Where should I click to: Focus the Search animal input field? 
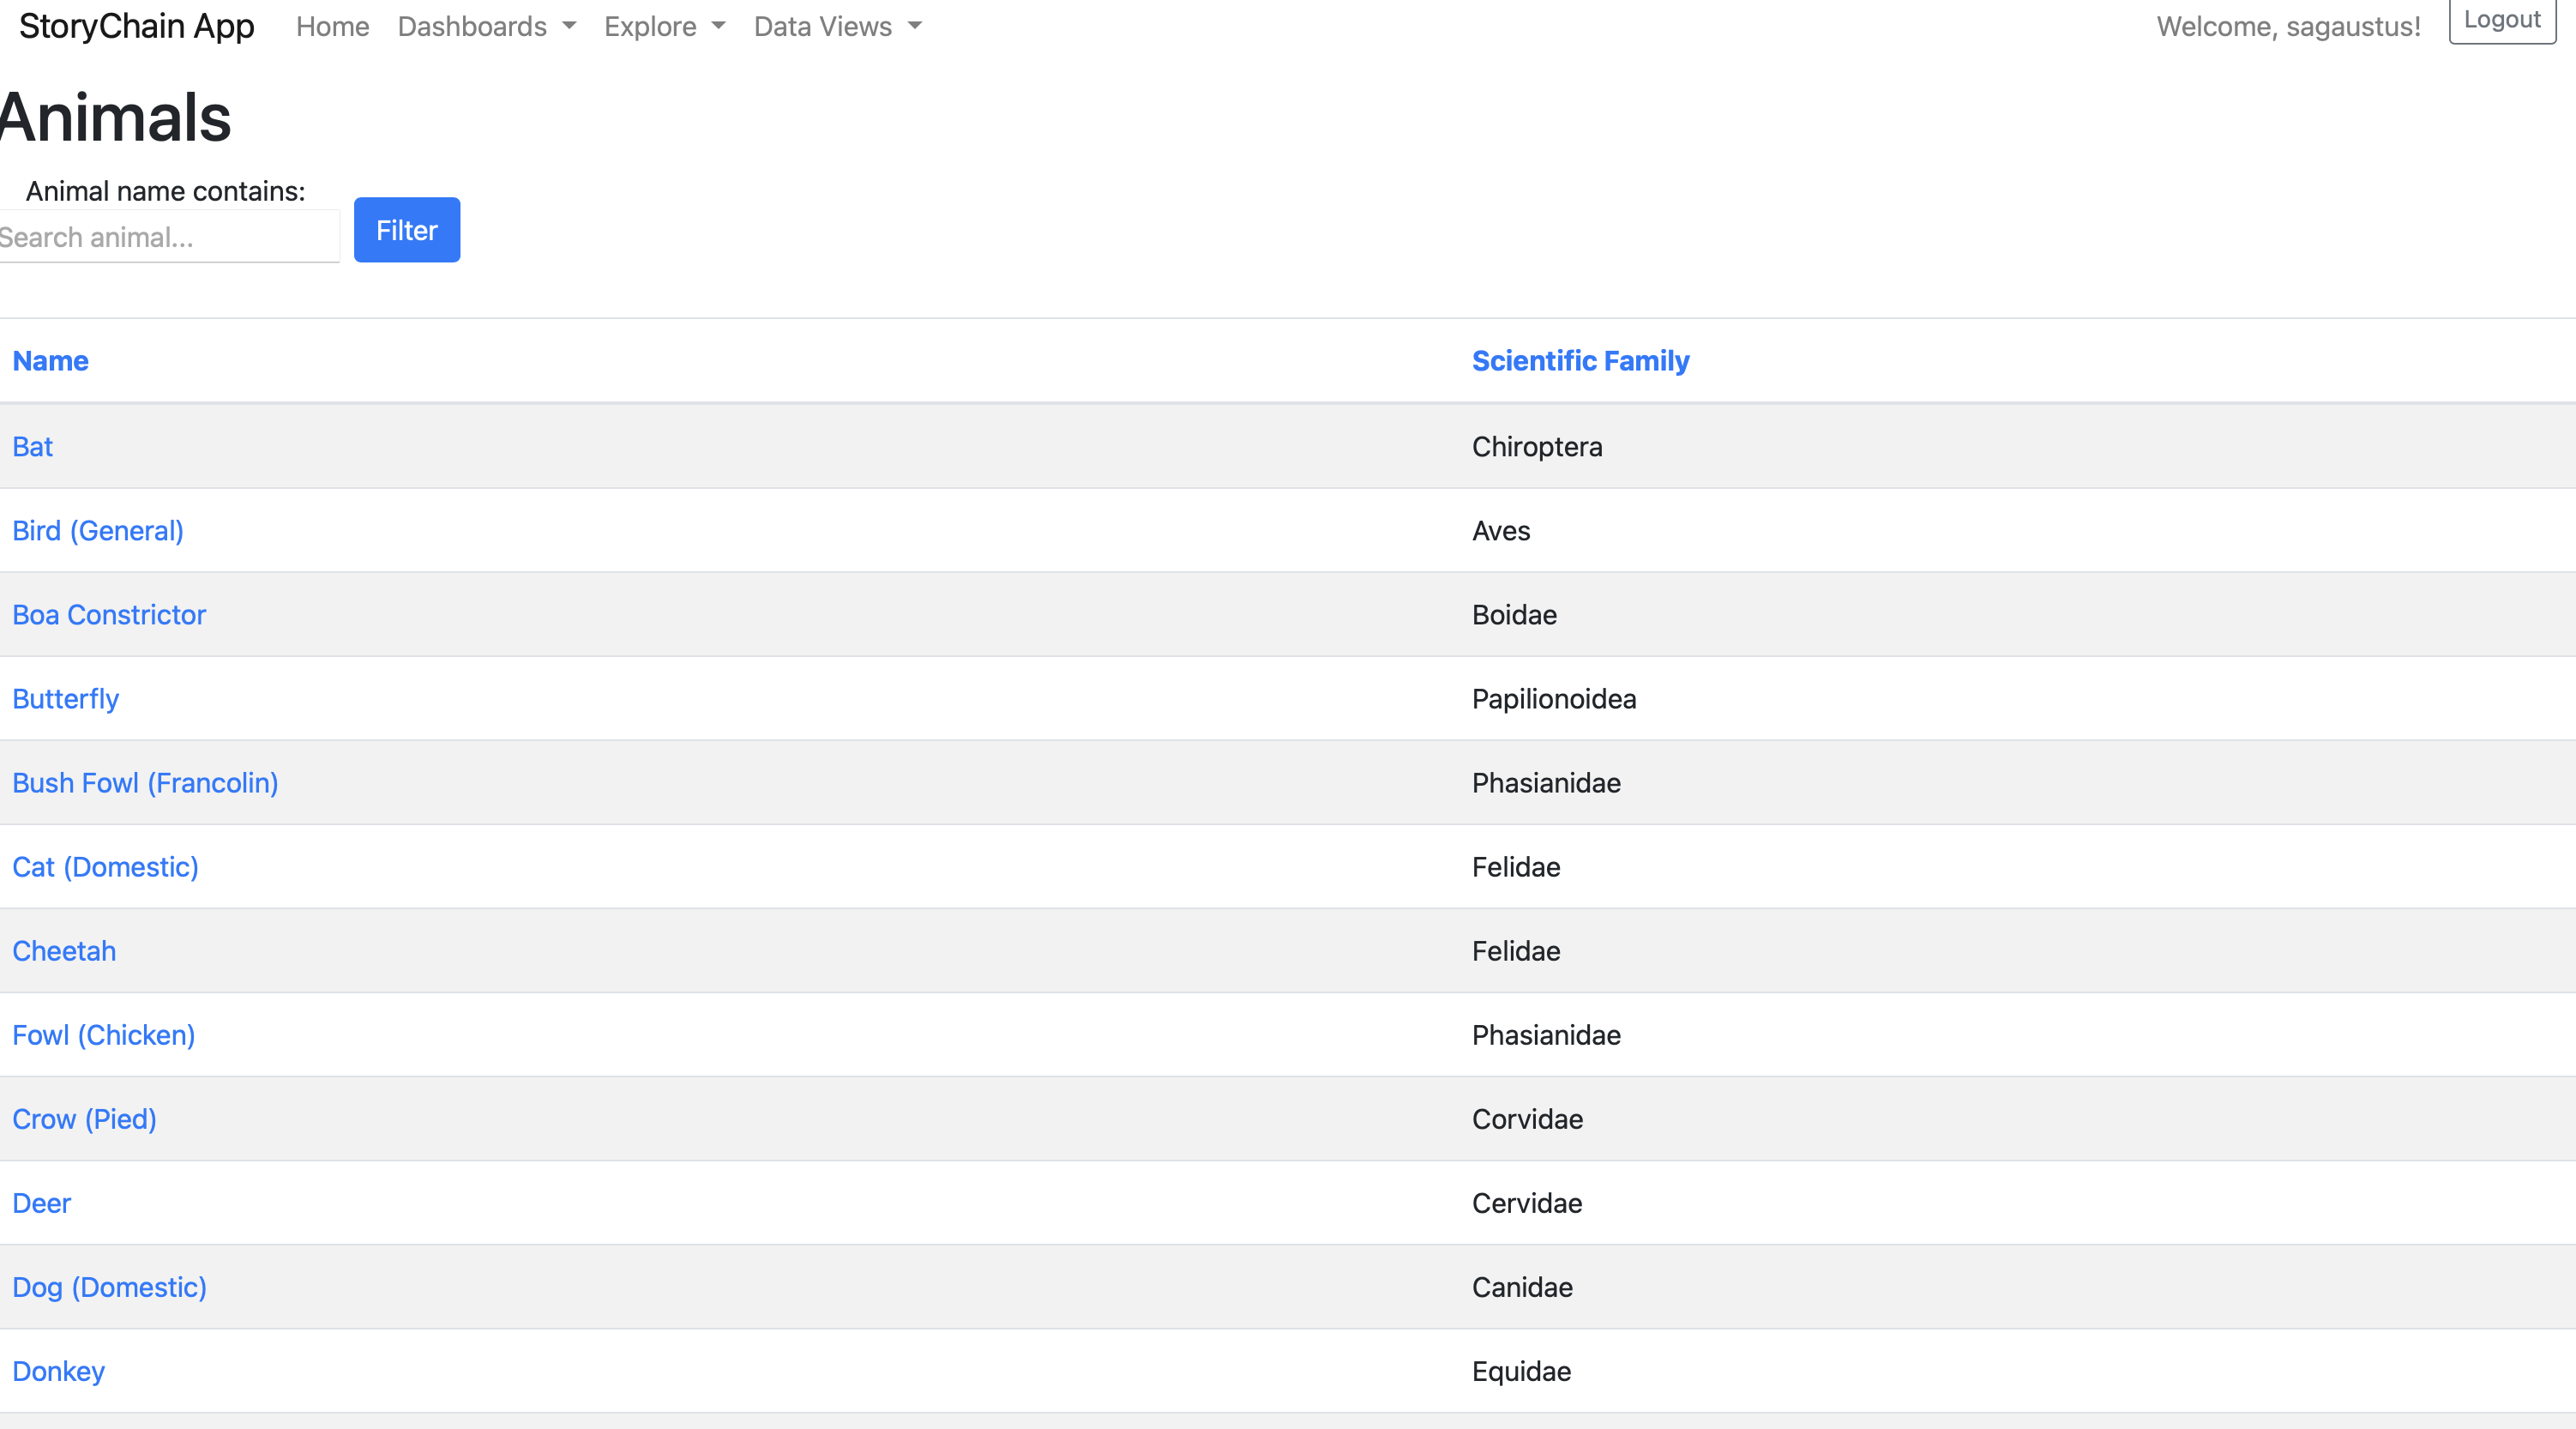pos(168,238)
